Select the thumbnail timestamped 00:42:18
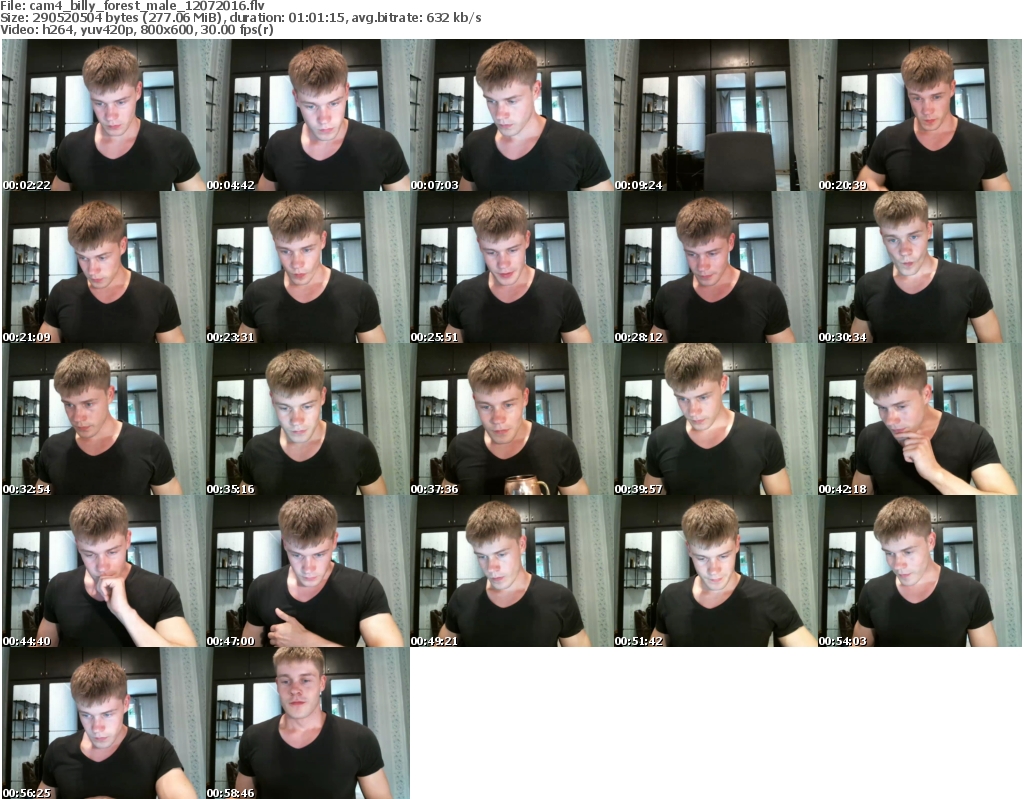This screenshot has height=799, width=1024. click(x=920, y=419)
